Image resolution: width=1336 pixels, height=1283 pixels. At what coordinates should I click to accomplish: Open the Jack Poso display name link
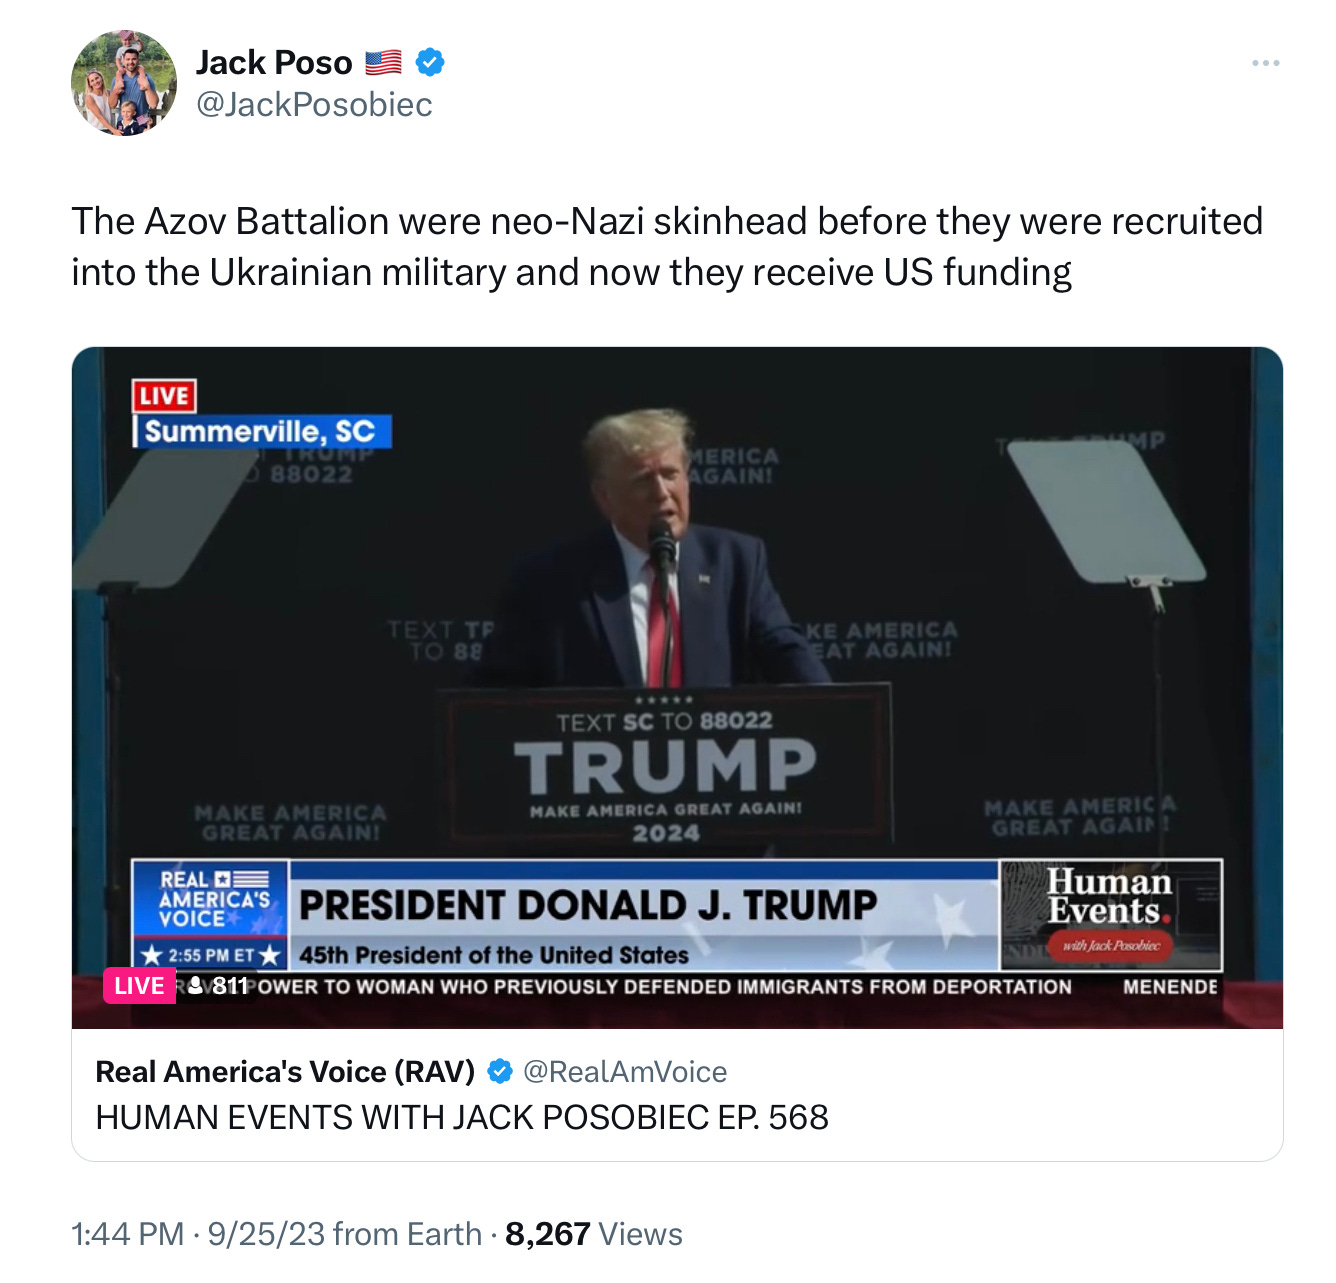(x=274, y=62)
